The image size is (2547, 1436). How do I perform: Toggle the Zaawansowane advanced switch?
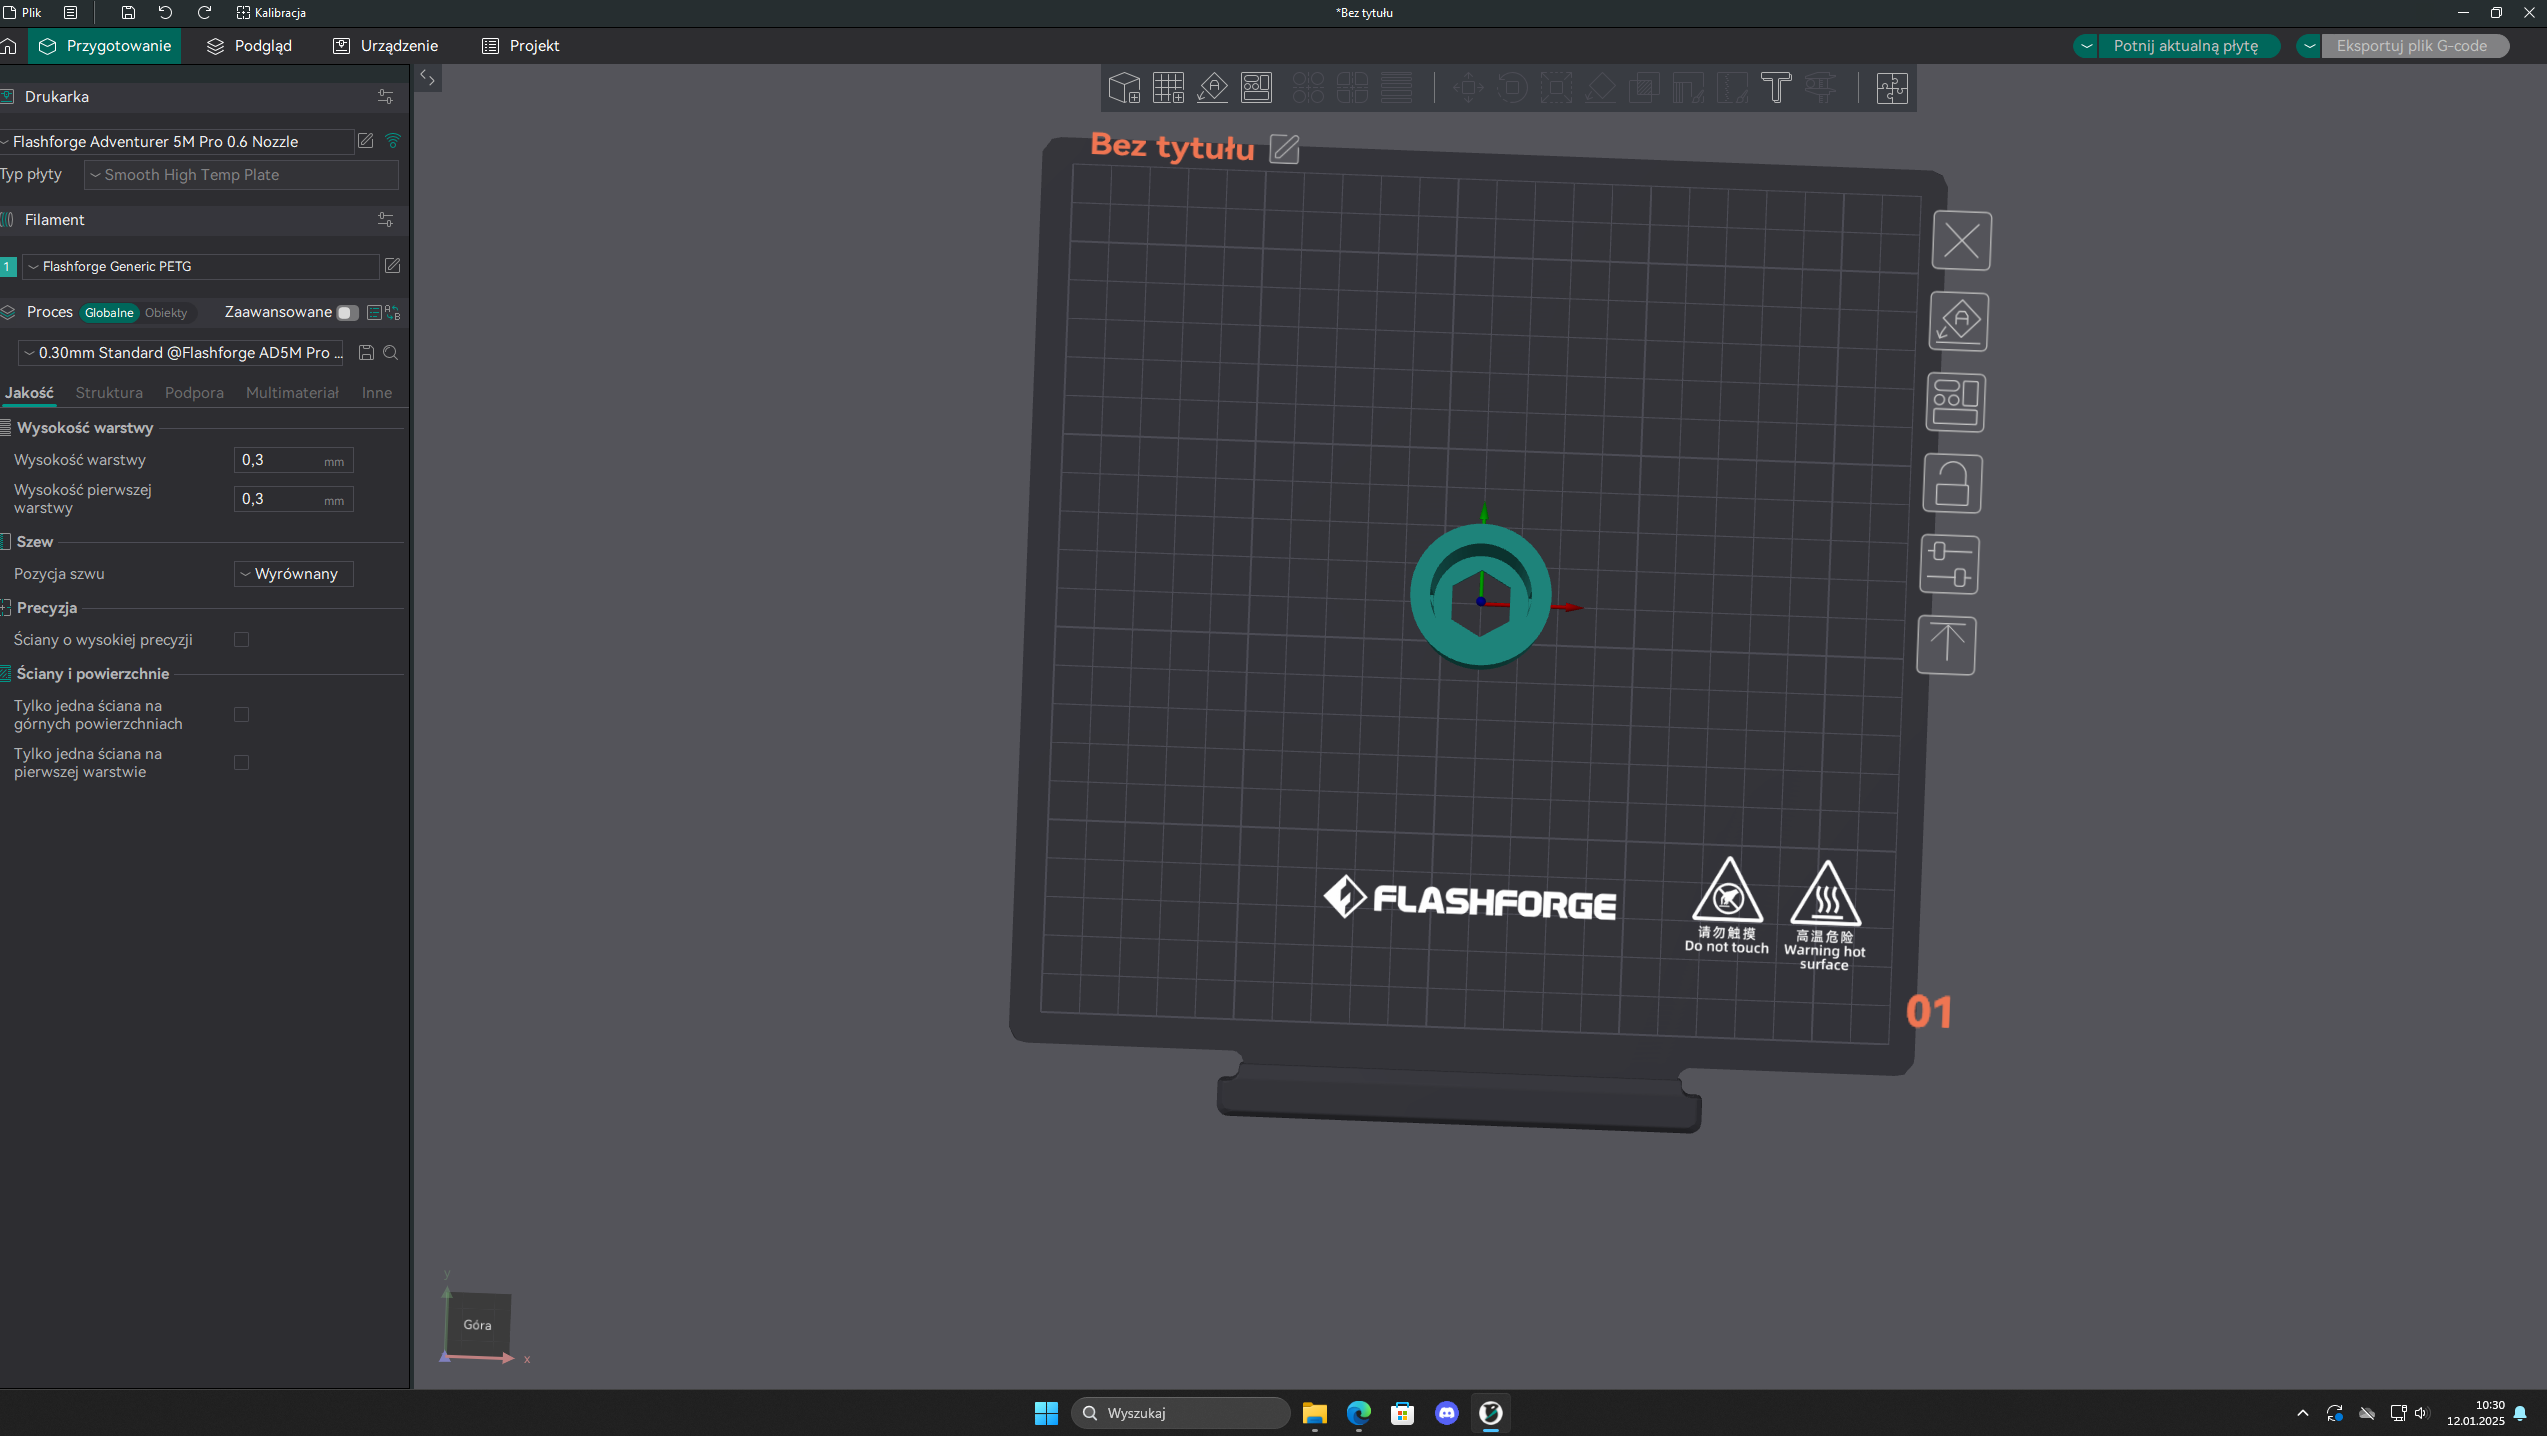[x=346, y=313]
